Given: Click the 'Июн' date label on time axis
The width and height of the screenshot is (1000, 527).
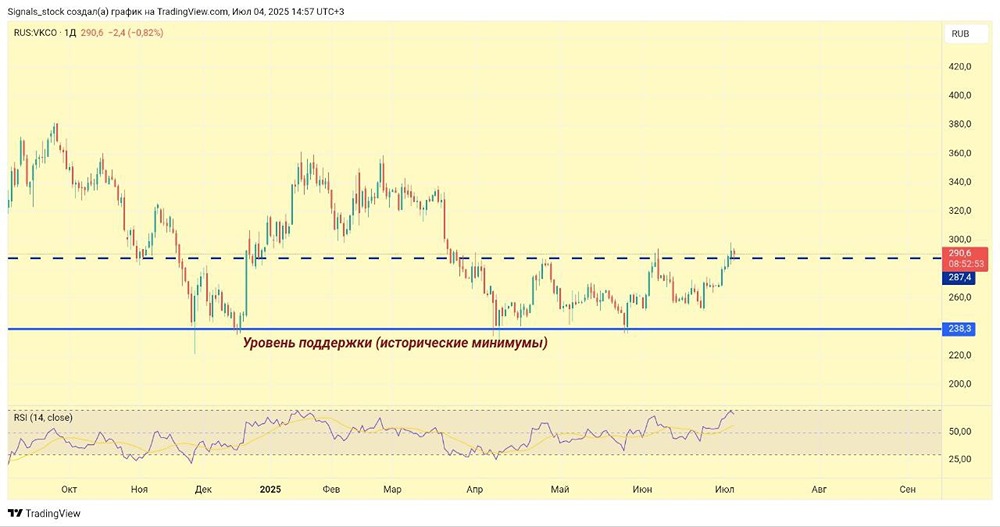Looking at the screenshot, I should point(642,489).
